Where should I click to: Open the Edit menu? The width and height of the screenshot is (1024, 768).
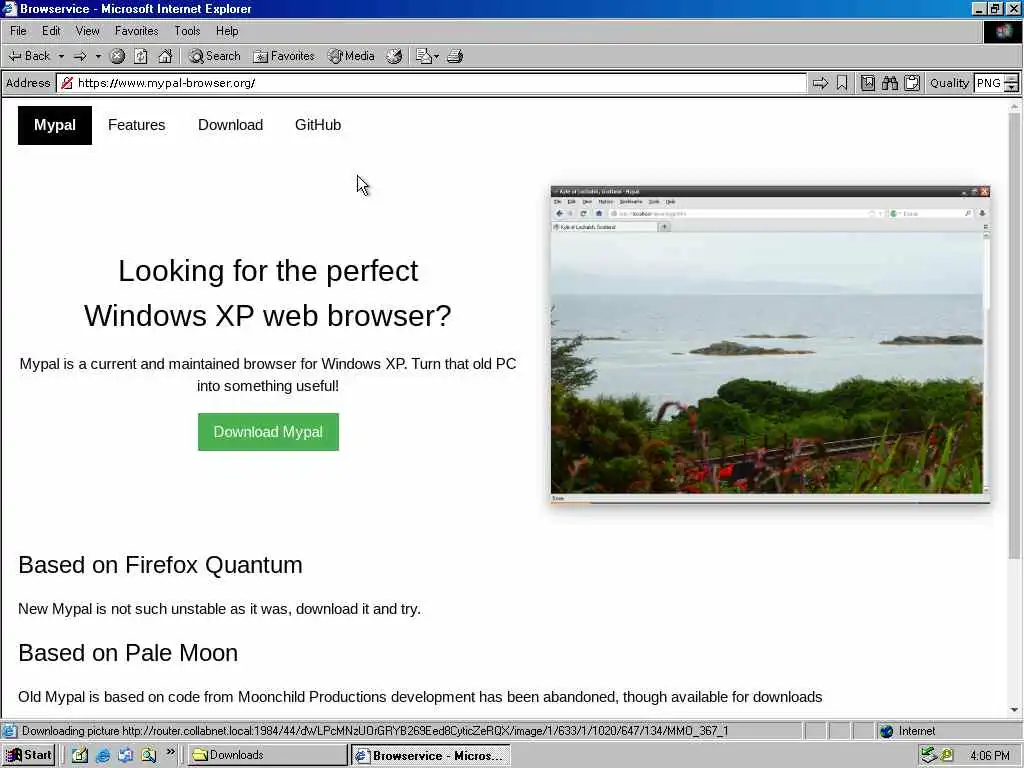51,31
